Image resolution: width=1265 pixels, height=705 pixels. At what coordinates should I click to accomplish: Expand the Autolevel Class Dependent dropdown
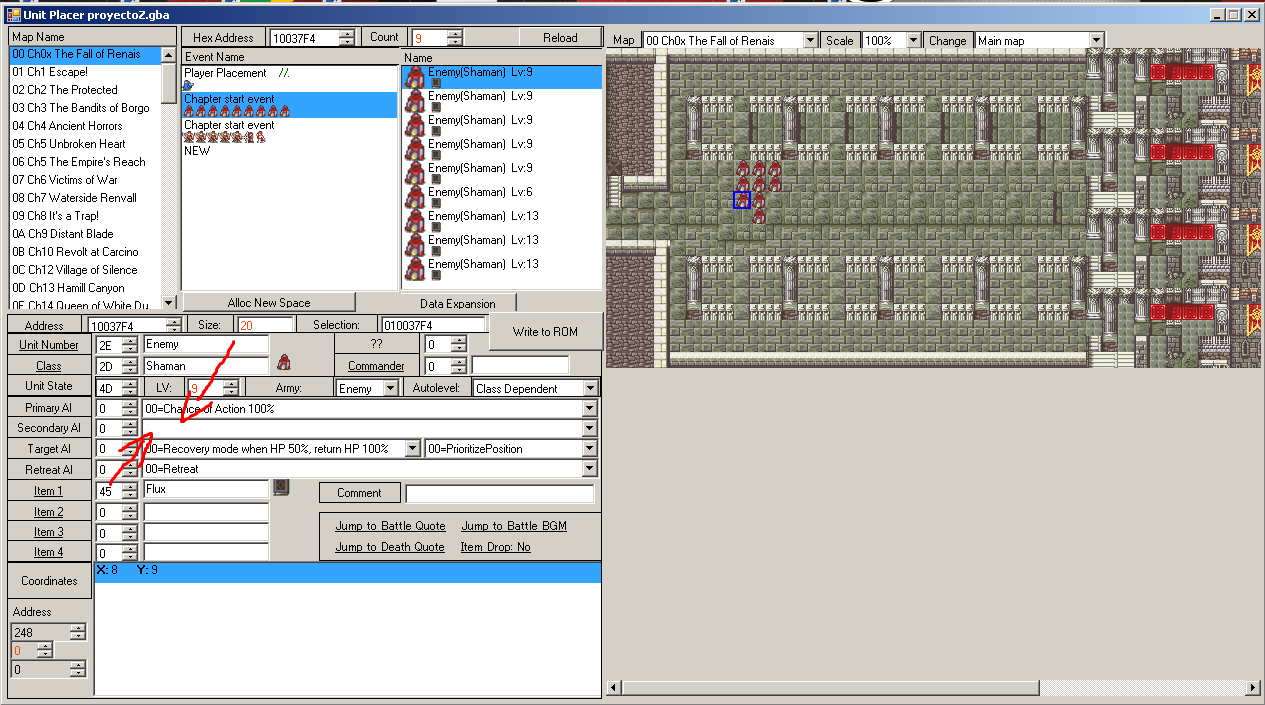[590, 388]
